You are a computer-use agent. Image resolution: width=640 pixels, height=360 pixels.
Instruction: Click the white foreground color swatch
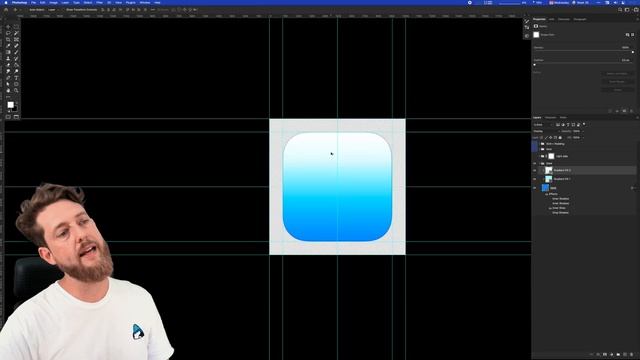click(x=11, y=105)
